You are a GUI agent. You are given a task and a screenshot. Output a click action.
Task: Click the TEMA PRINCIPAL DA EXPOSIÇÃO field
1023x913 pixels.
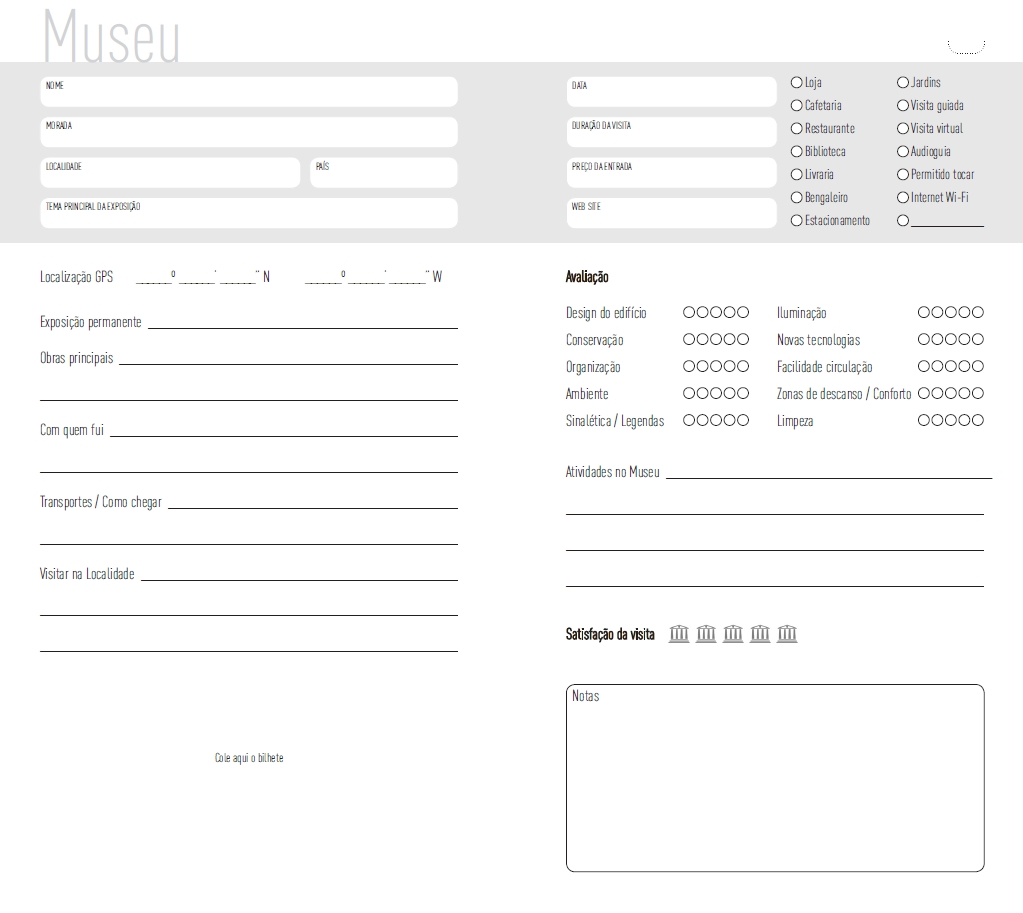coord(249,213)
